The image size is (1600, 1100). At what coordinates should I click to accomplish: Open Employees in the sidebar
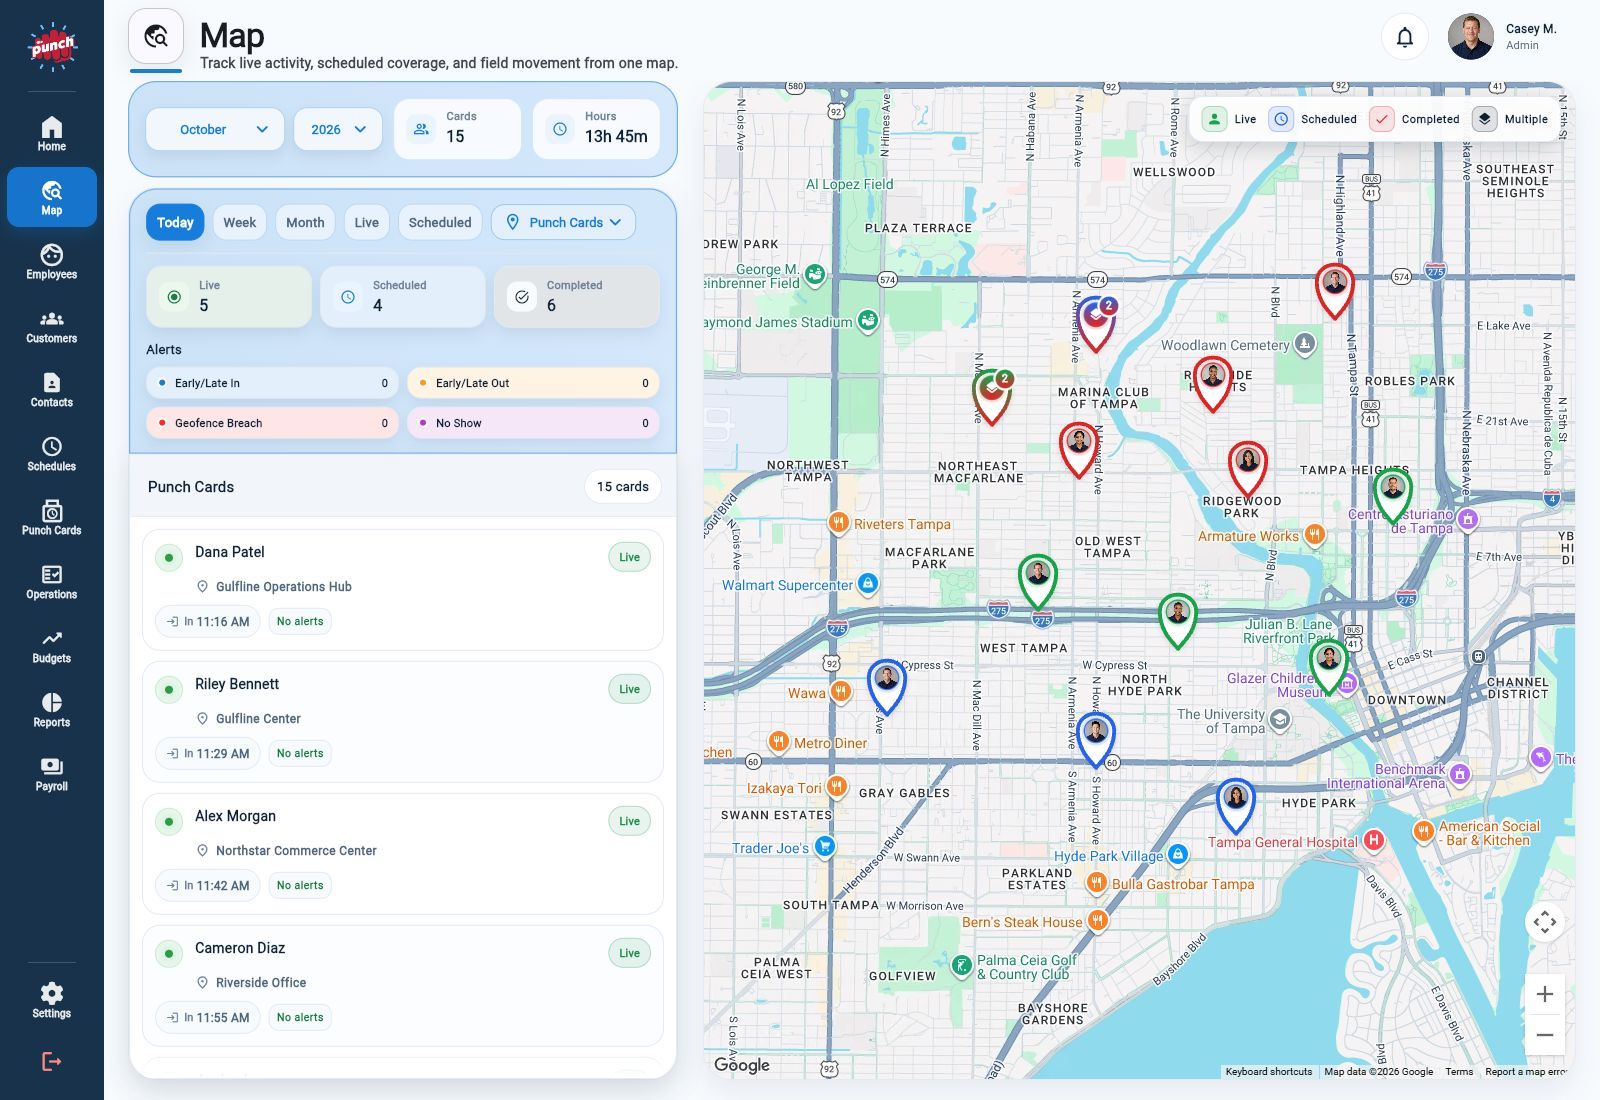tap(52, 261)
